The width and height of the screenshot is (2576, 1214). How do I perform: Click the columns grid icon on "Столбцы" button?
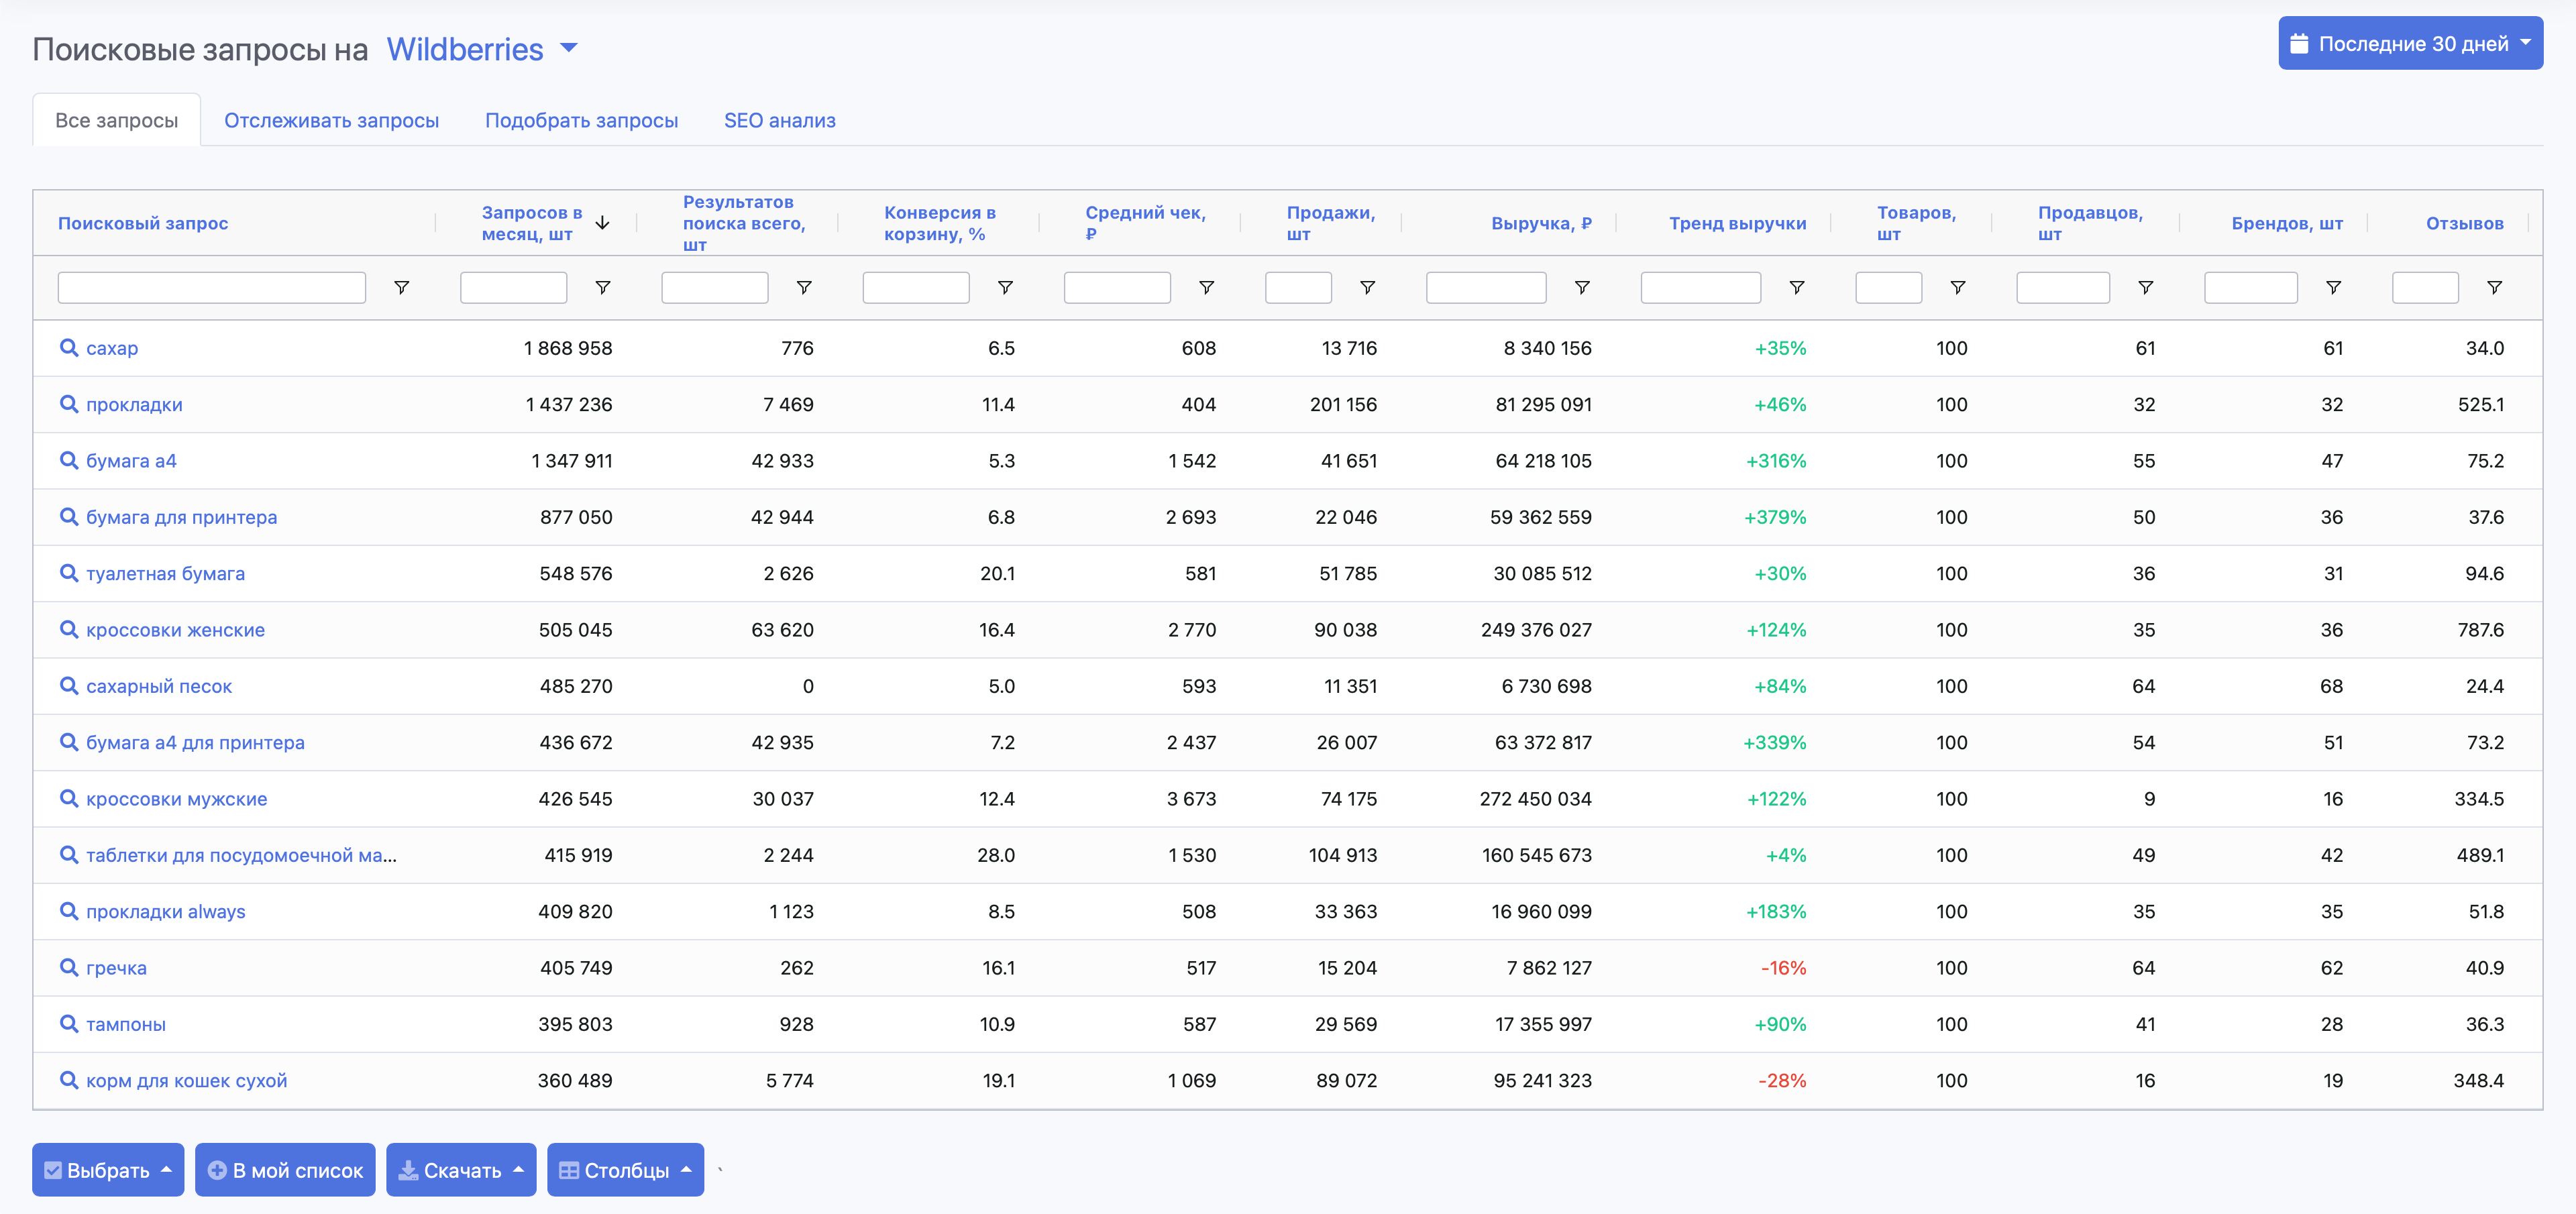click(x=569, y=1169)
